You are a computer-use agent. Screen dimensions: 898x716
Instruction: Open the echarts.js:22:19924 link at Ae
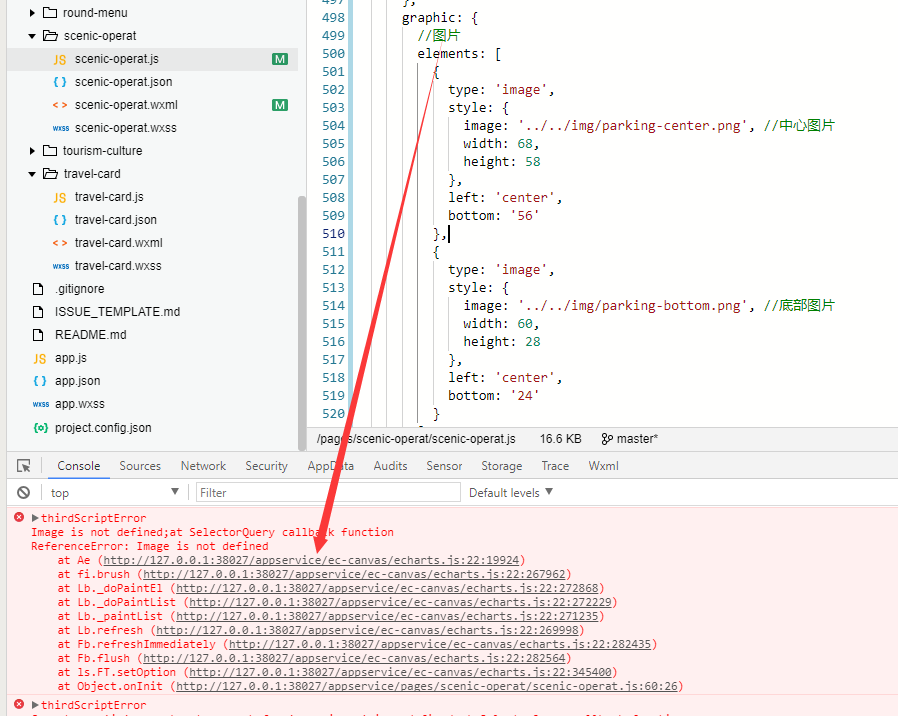[x=312, y=560]
